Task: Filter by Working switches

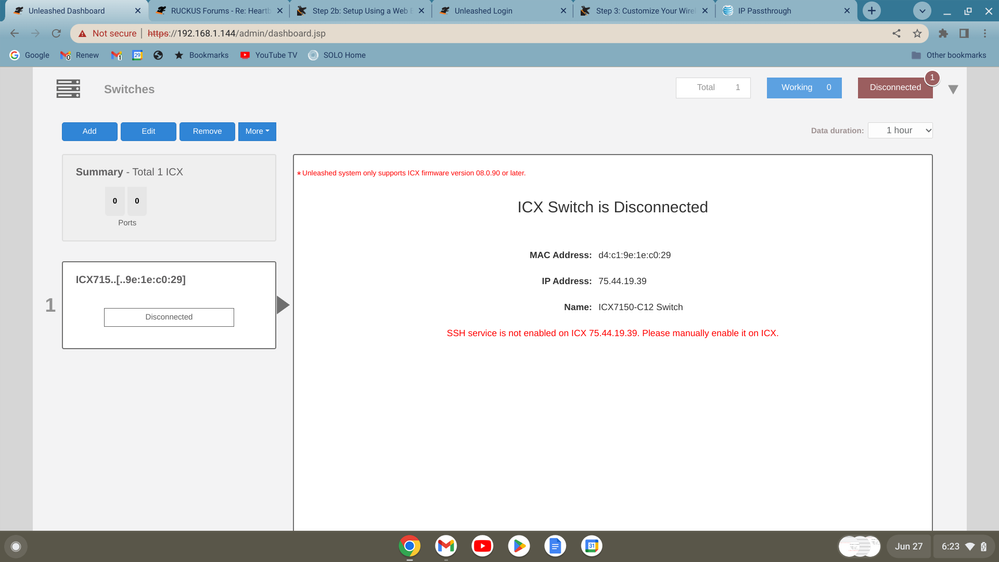Action: point(804,87)
